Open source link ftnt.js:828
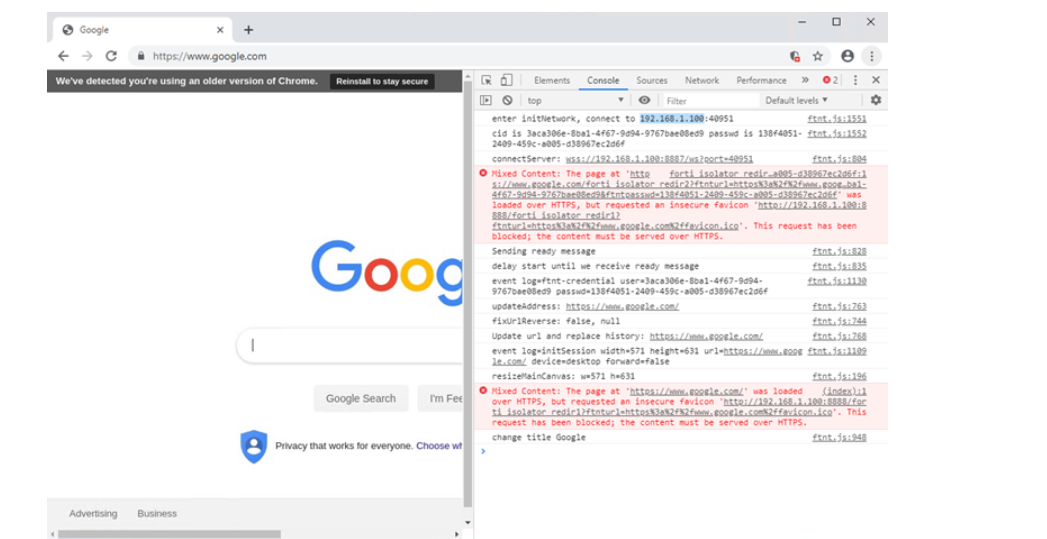The height and width of the screenshot is (539, 1047). (839, 251)
